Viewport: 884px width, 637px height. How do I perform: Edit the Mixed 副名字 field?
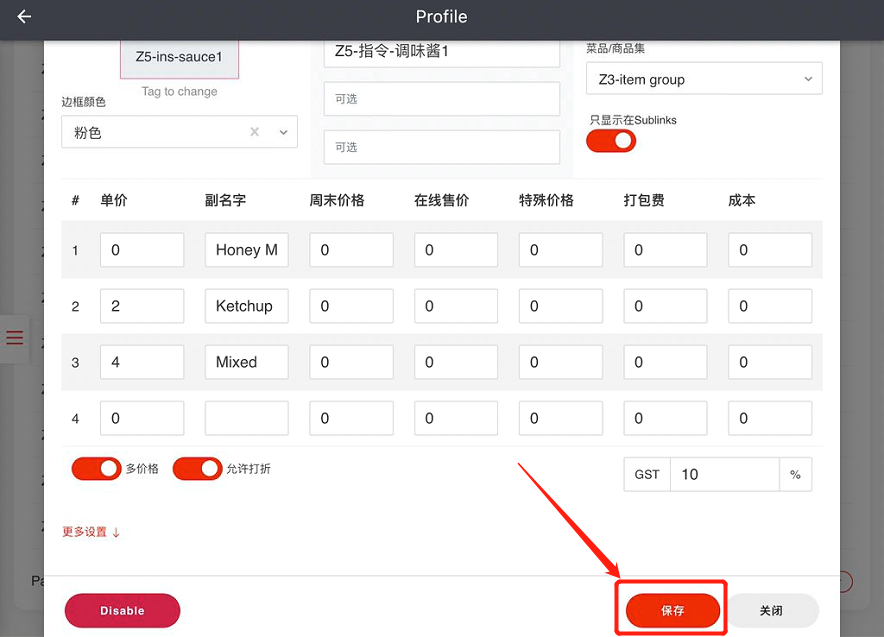point(246,362)
